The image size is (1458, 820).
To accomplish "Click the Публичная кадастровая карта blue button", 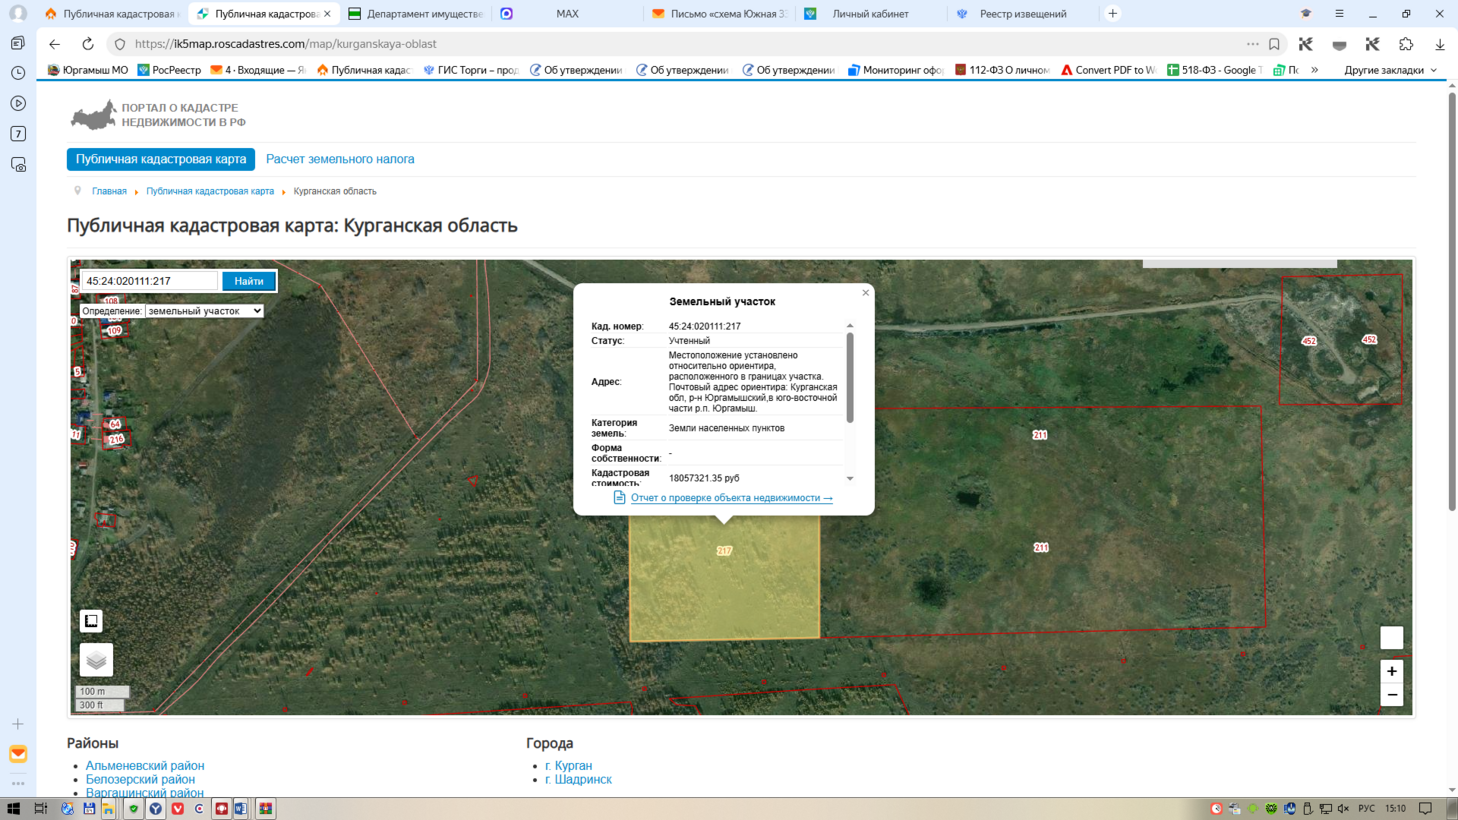I will [x=161, y=159].
